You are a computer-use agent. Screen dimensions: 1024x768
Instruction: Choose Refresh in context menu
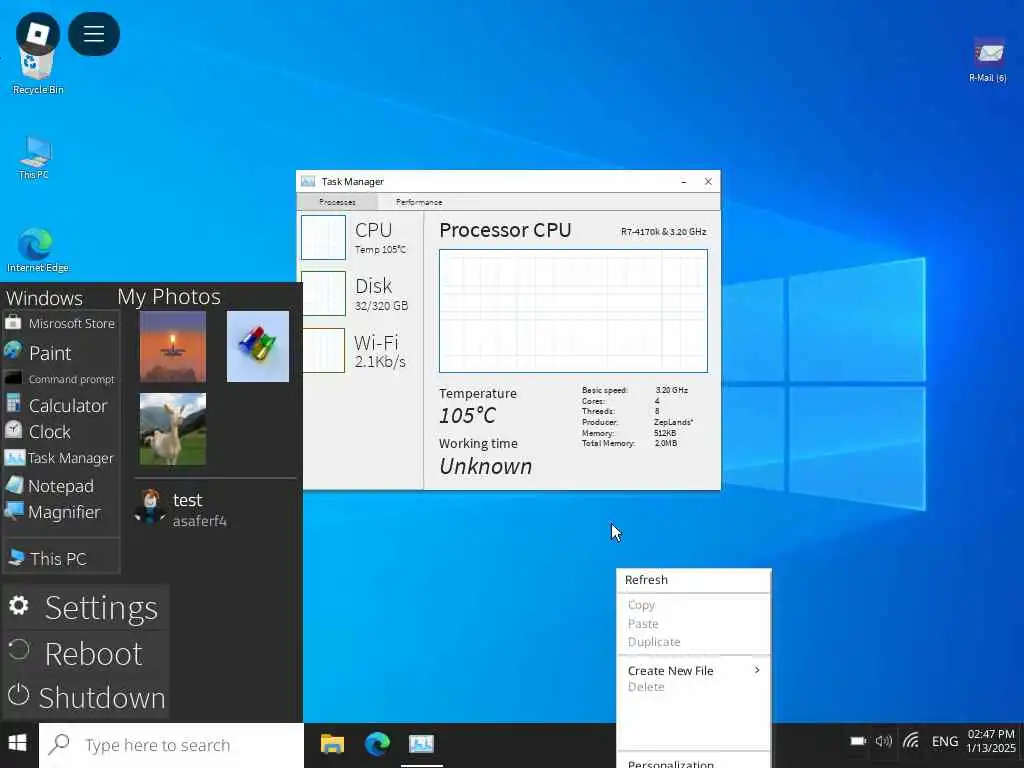pyautogui.click(x=694, y=580)
